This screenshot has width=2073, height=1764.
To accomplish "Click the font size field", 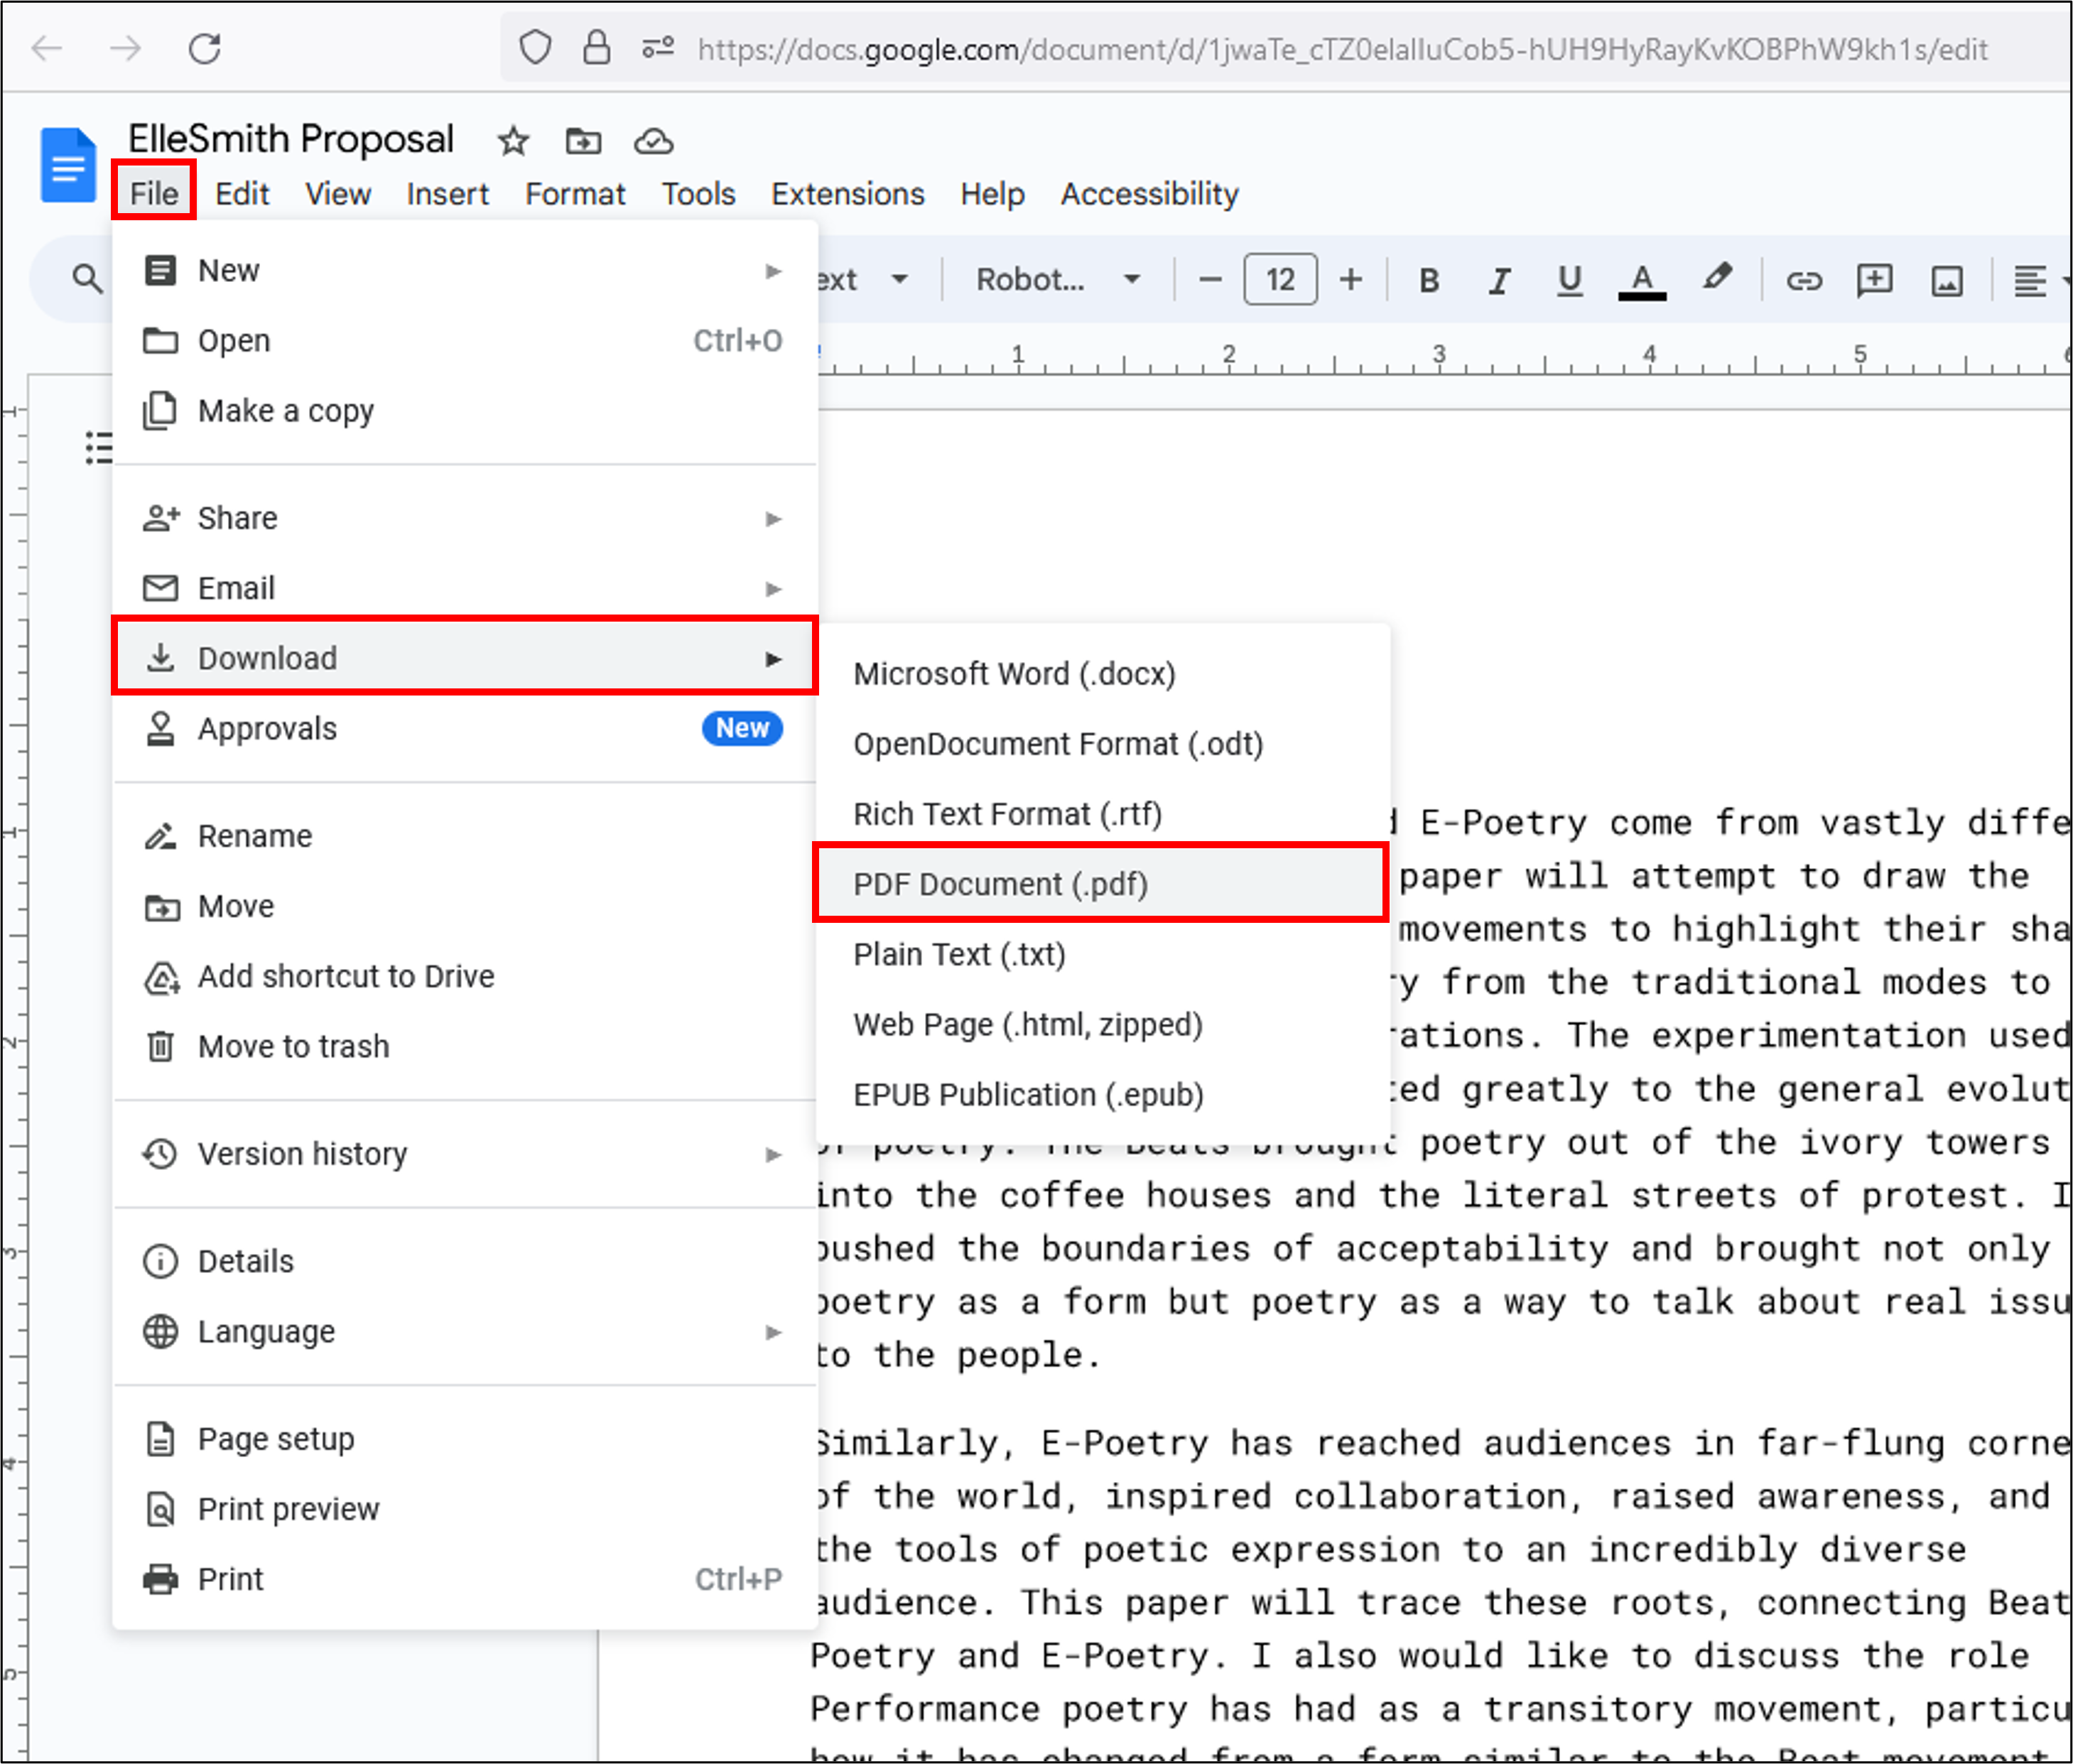I will pyautogui.click(x=1280, y=280).
